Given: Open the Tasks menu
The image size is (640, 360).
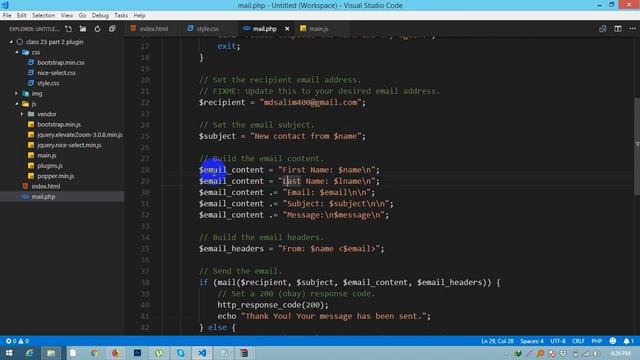Looking at the screenshot, I should coord(121,15).
